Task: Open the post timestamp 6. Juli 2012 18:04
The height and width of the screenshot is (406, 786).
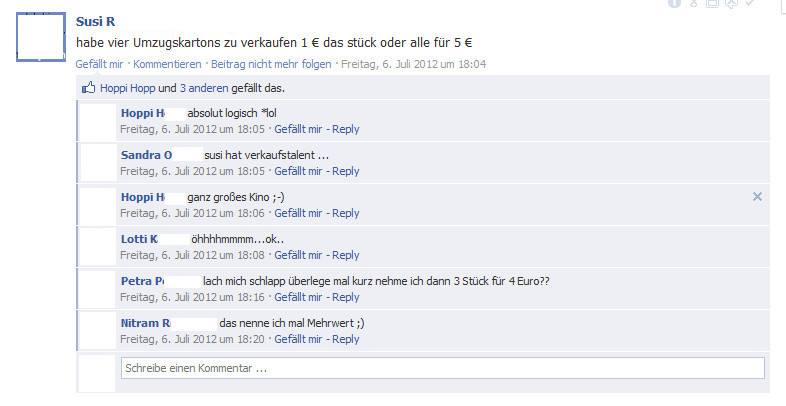Action: 414,64
